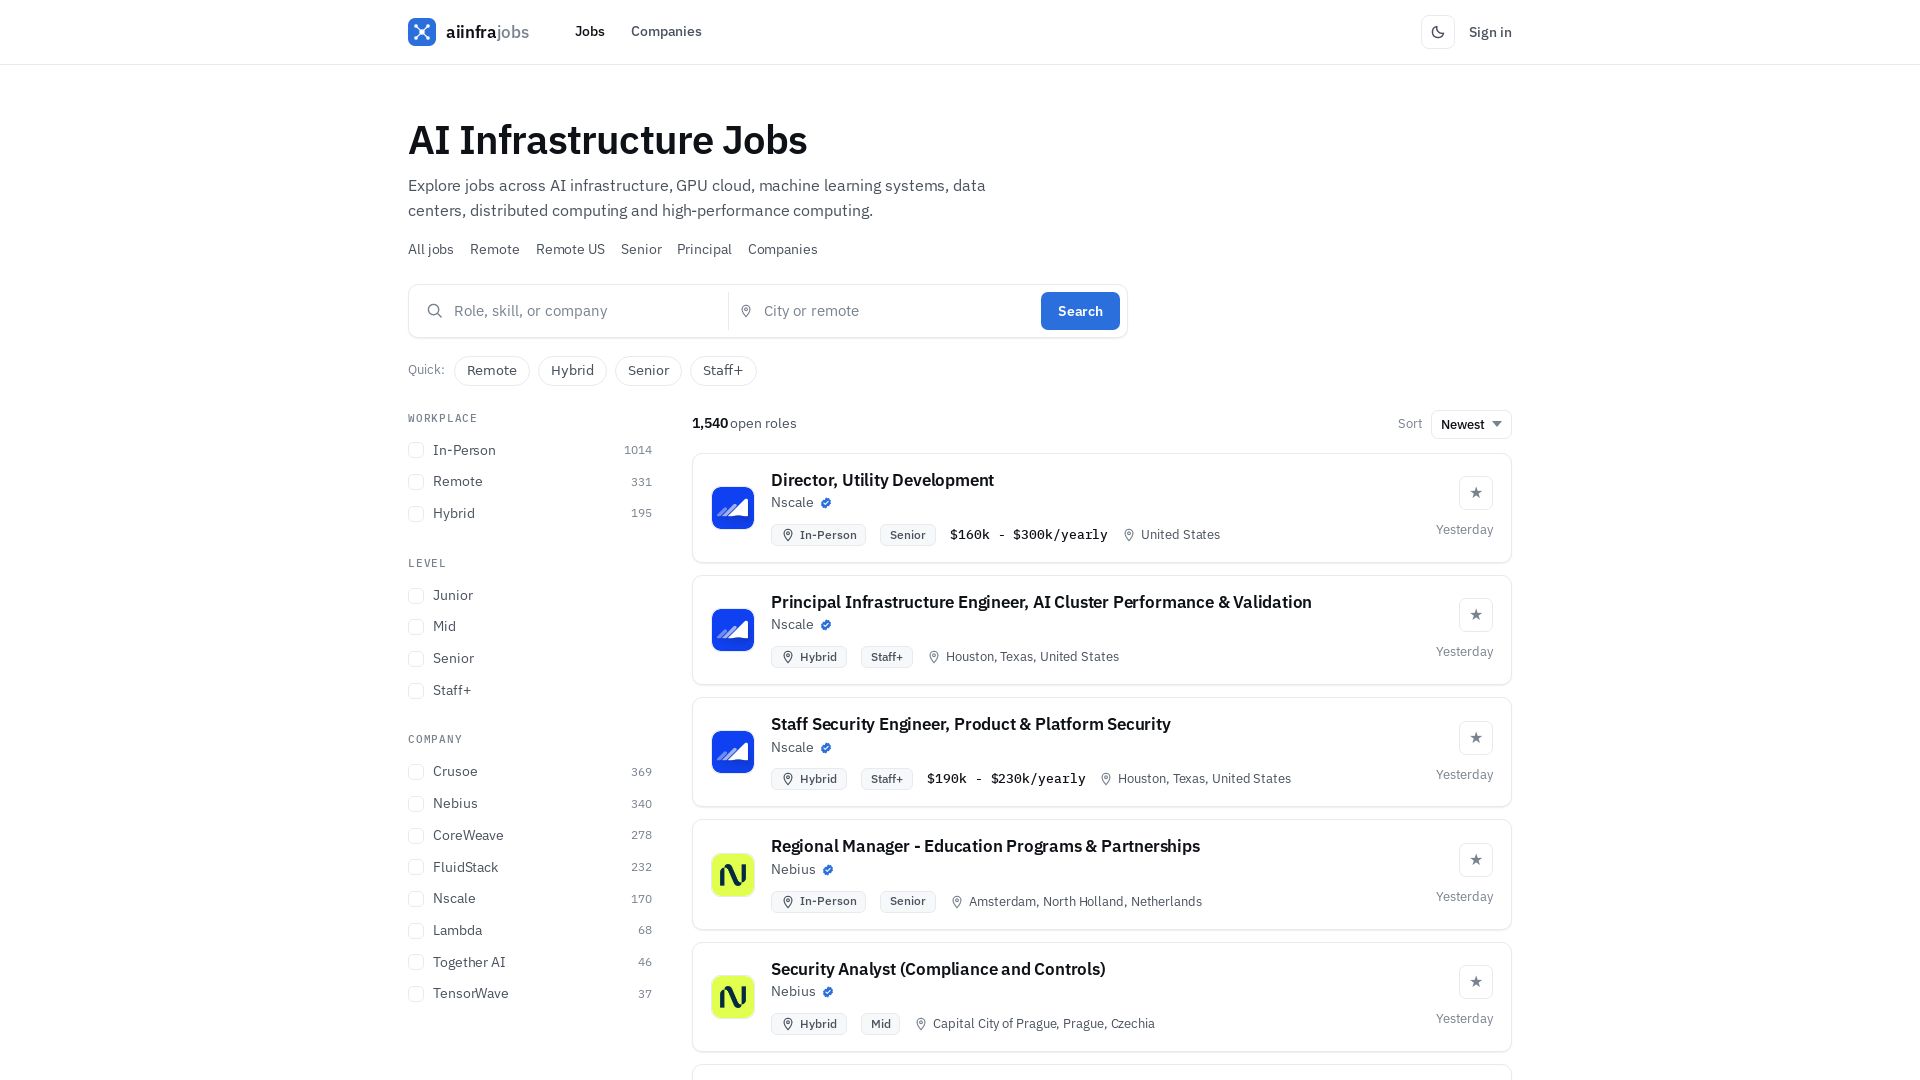This screenshot has width=1920, height=1080.
Task: Click the $160k - $300k/yearly salary text
Action: [1029, 535]
